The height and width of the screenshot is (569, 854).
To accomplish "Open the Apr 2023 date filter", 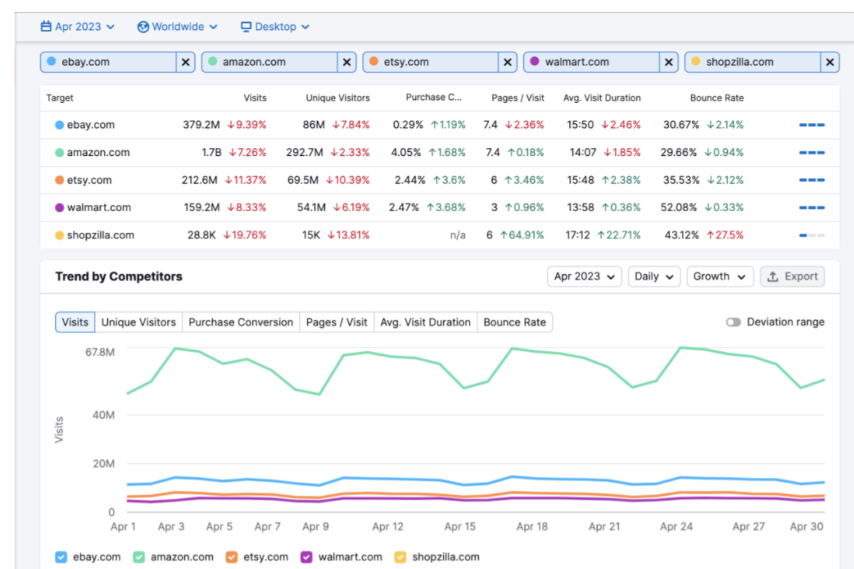I will 77,27.
